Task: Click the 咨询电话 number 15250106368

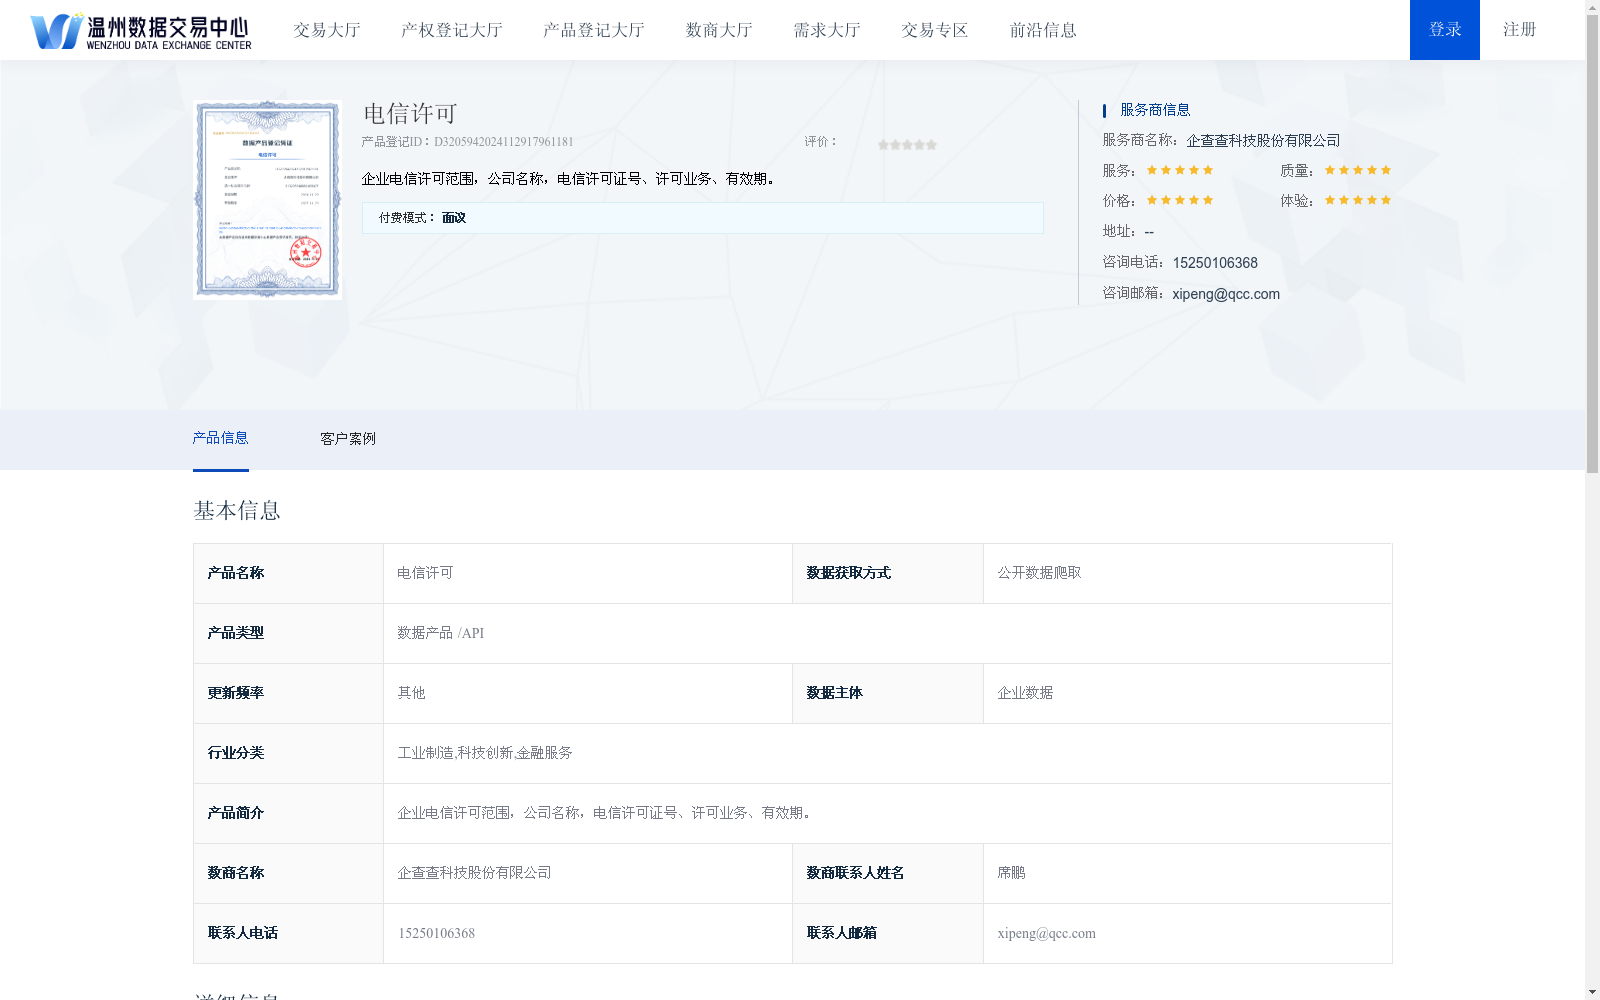Action: (x=1215, y=263)
